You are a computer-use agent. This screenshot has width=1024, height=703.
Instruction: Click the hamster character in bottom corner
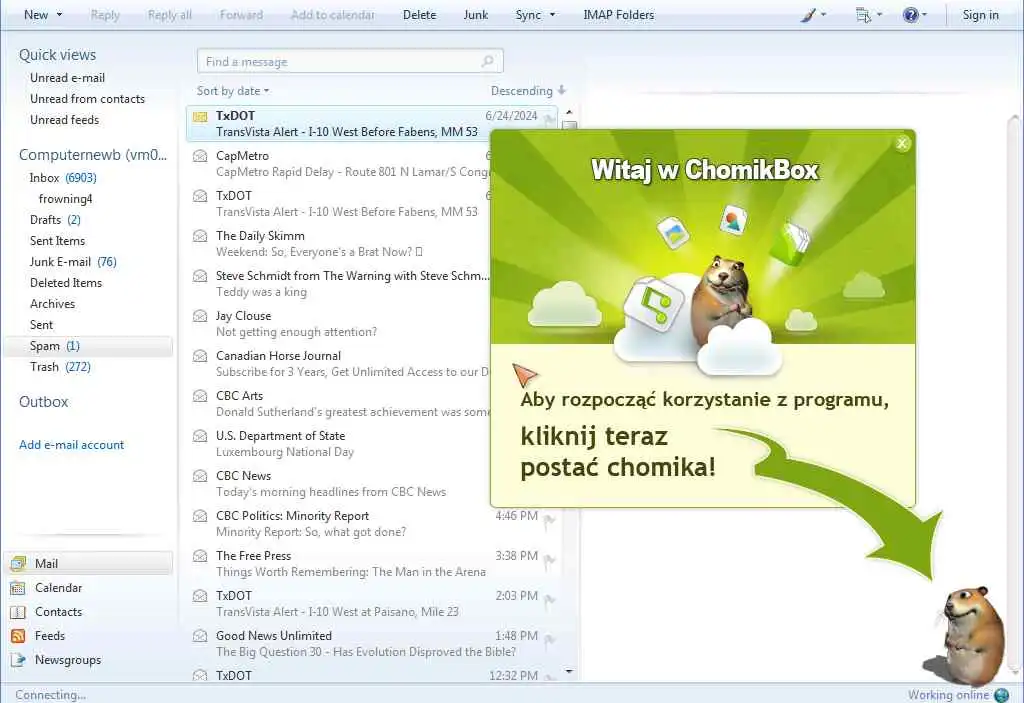click(x=965, y=635)
